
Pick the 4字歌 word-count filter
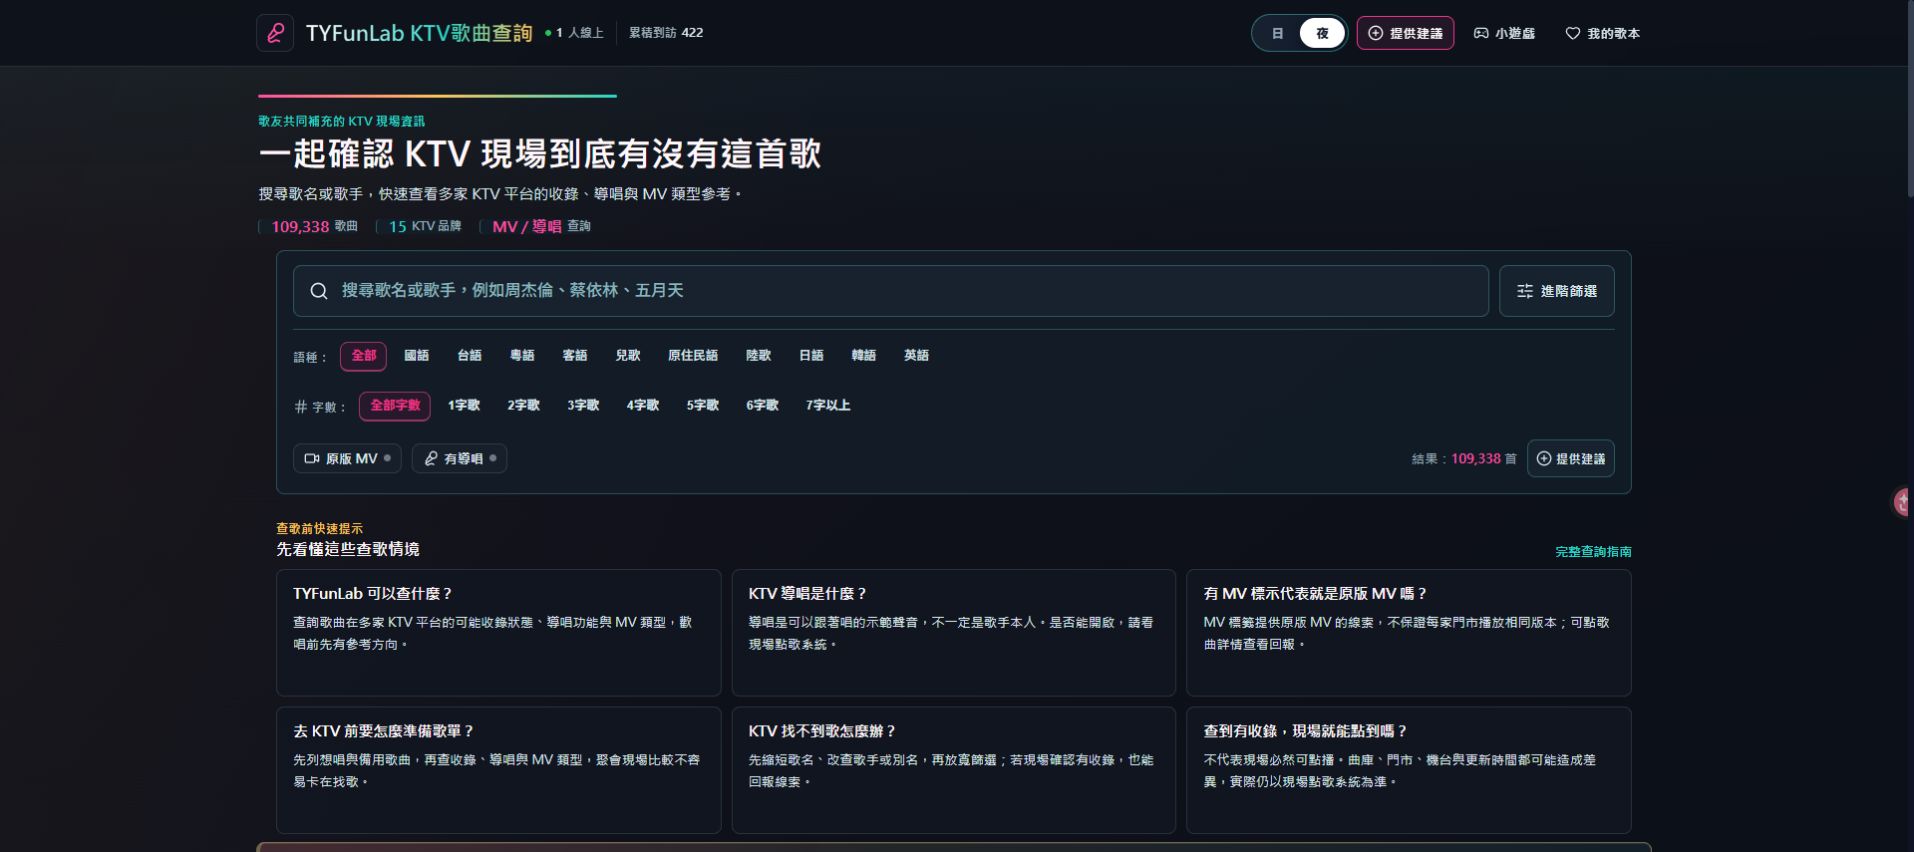643,406
